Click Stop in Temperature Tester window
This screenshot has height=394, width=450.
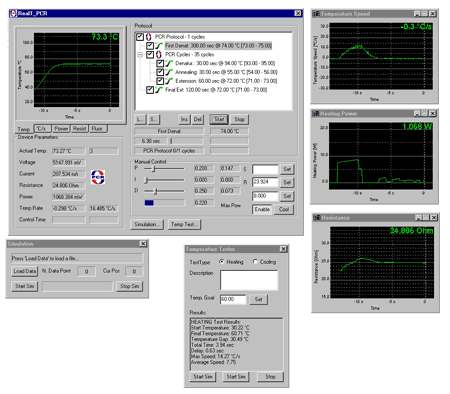(x=270, y=377)
